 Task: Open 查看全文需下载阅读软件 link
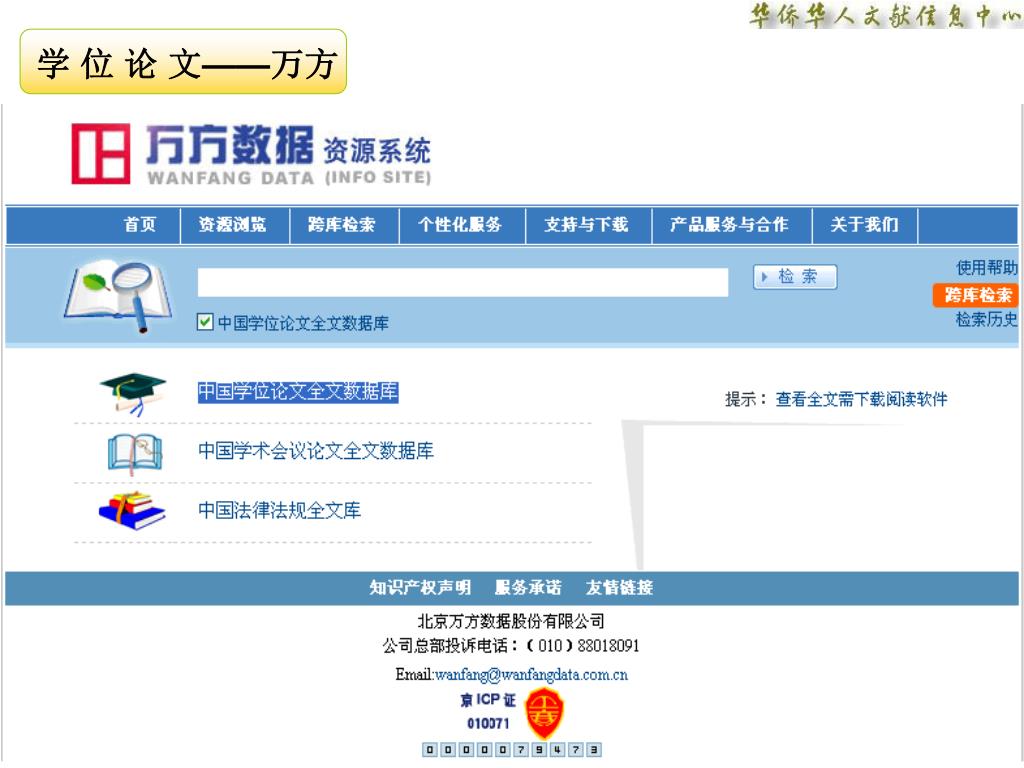pos(861,399)
